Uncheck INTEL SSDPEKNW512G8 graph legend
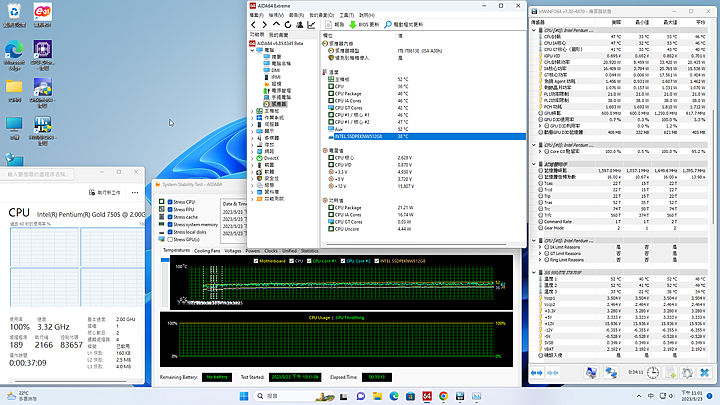Image resolution: width=720 pixels, height=405 pixels. pos(377,261)
